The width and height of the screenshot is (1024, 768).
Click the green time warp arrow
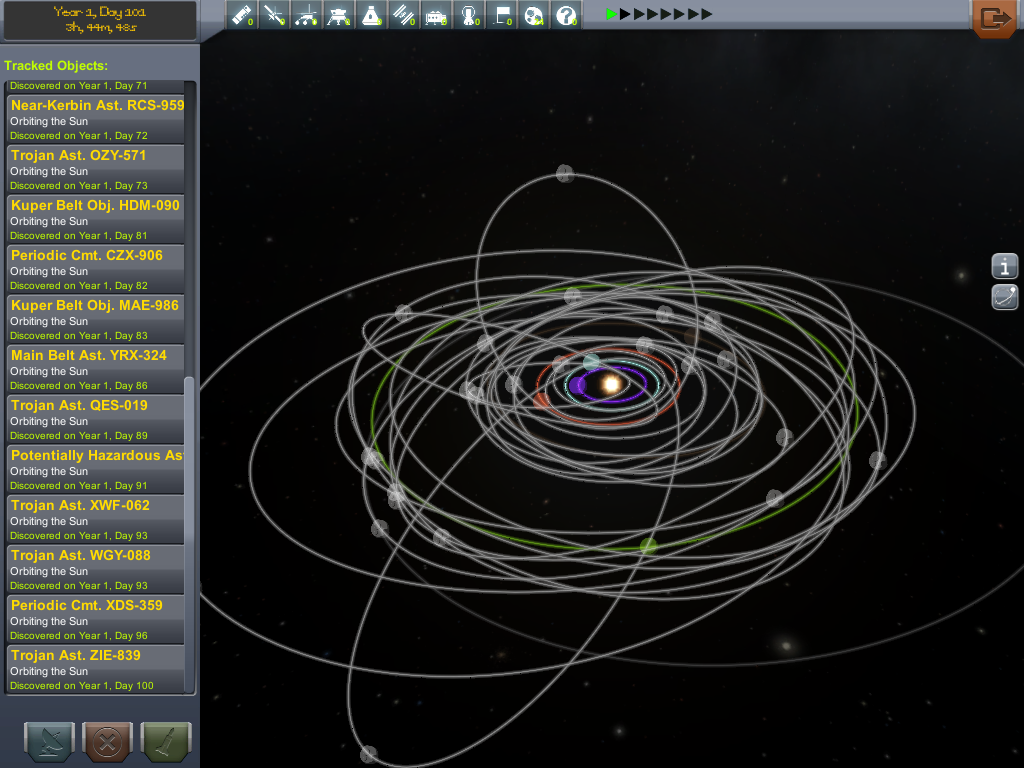(x=612, y=14)
